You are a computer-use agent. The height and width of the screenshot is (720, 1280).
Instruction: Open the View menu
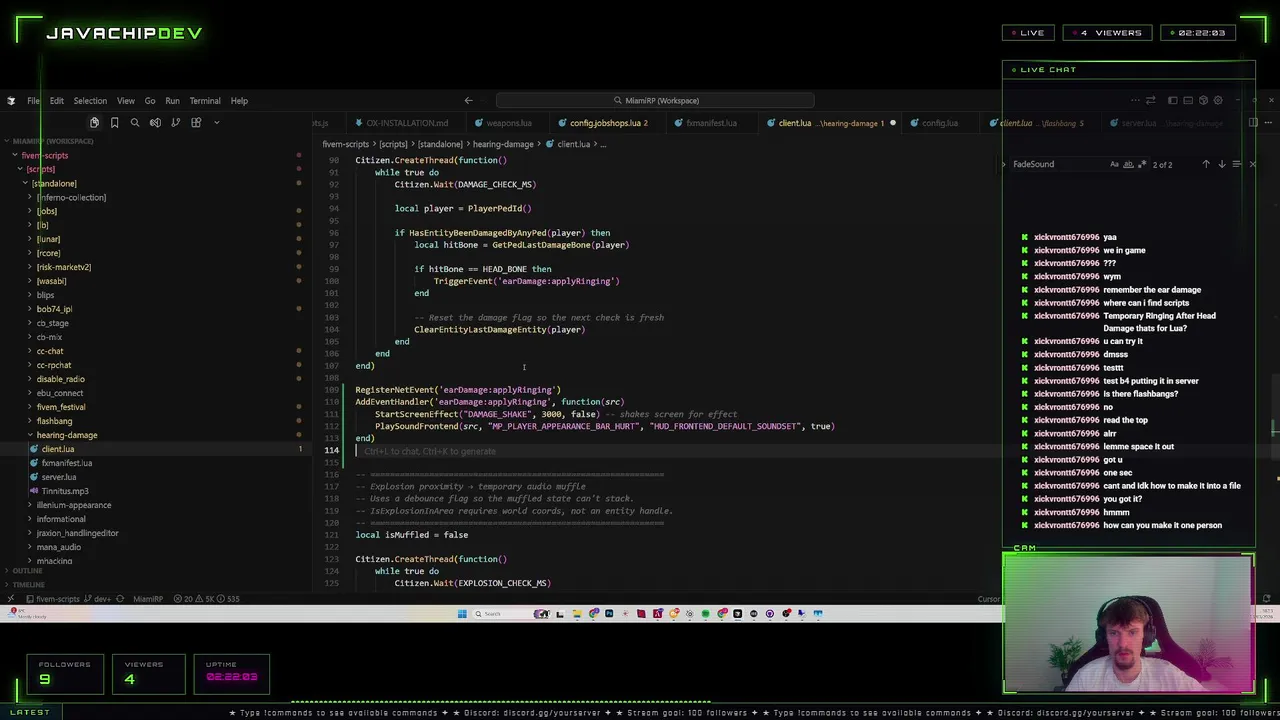pyautogui.click(x=125, y=100)
